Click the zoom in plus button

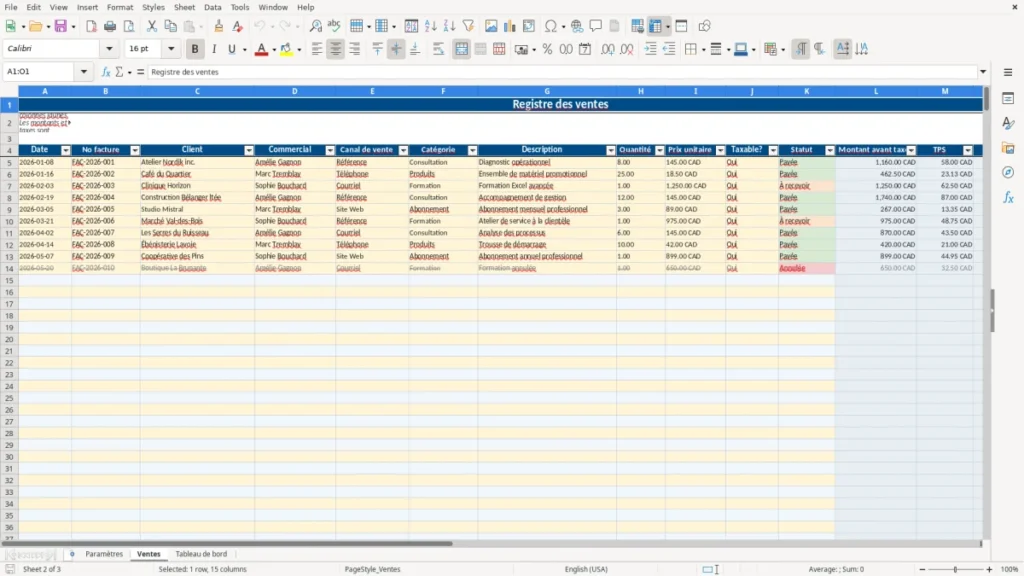click(x=989, y=569)
